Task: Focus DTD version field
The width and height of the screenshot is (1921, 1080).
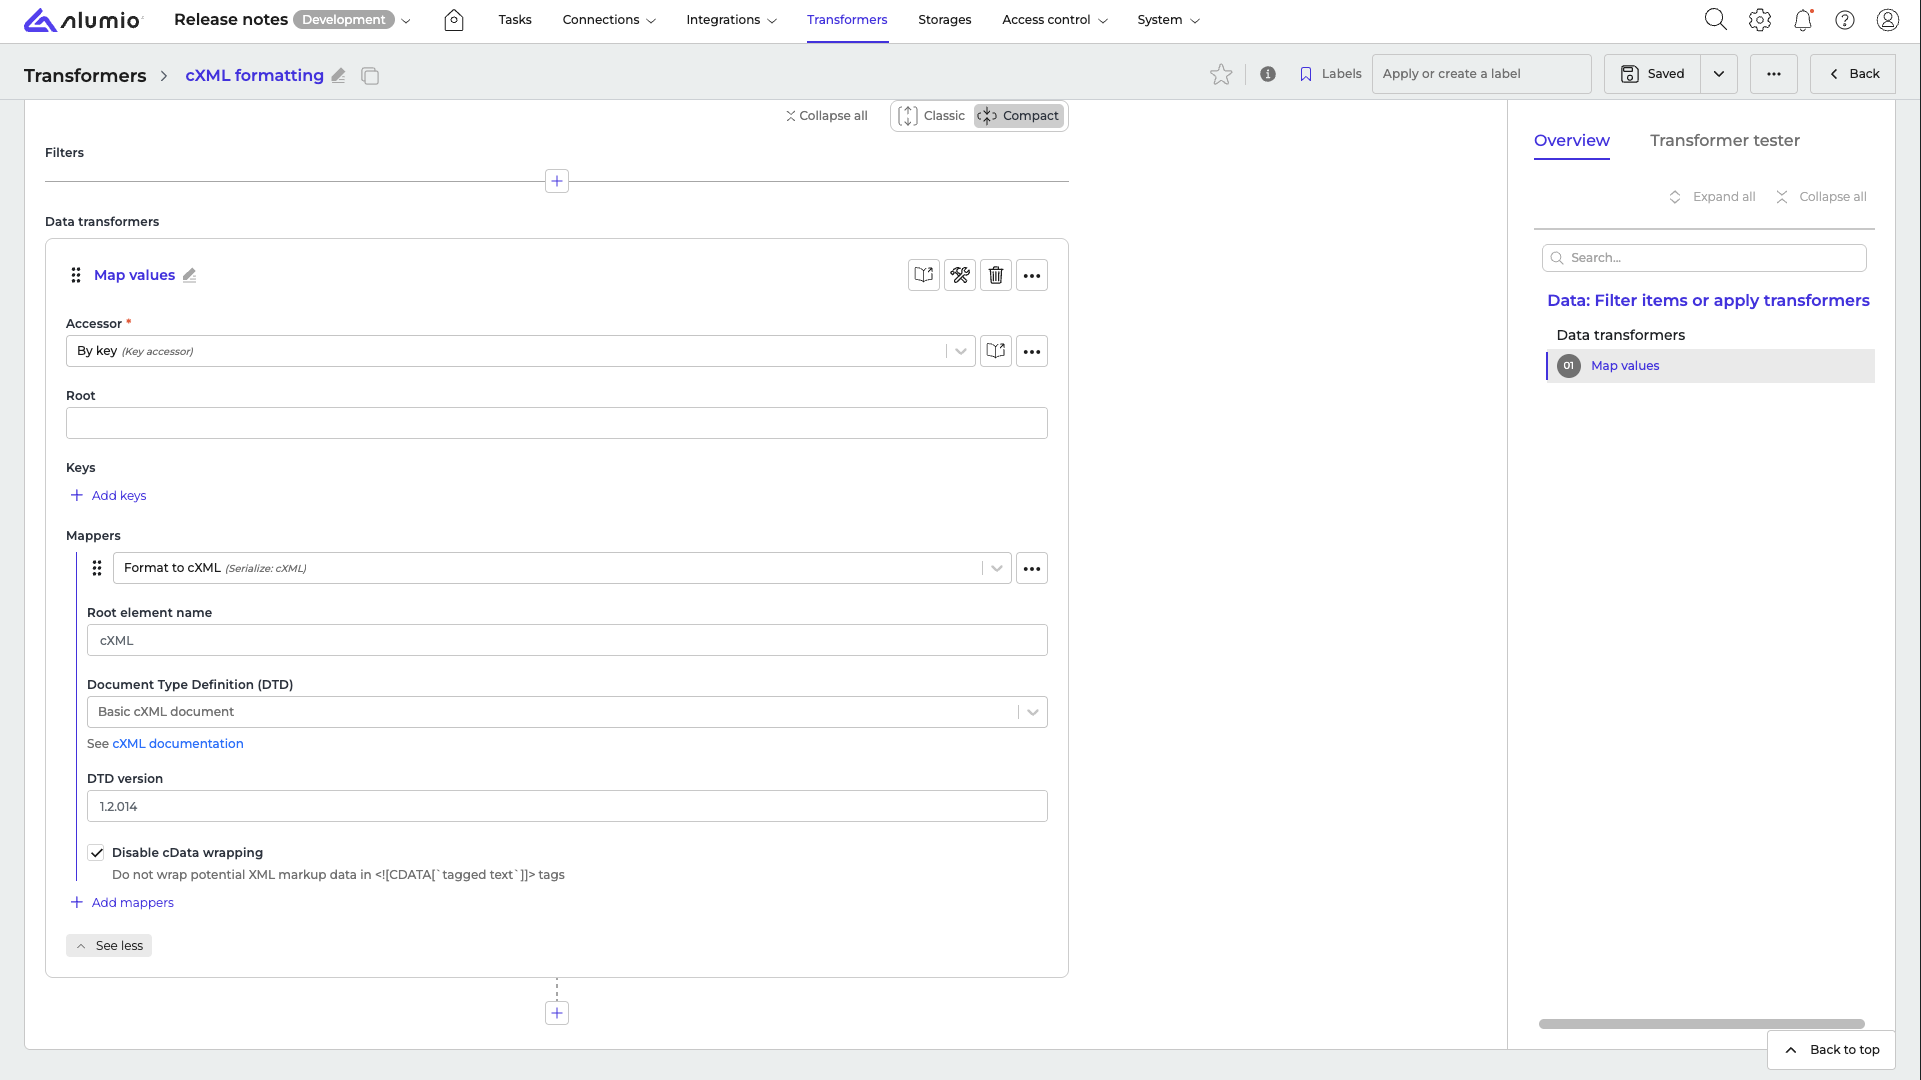Action: [567, 806]
